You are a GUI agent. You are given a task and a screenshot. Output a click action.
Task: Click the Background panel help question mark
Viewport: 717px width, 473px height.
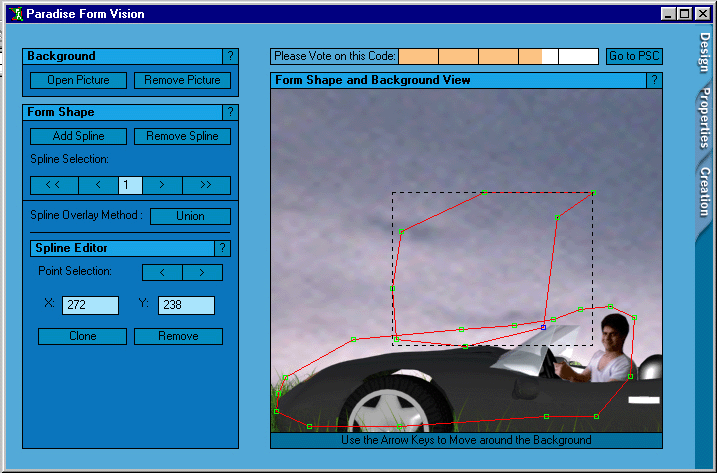click(x=230, y=57)
